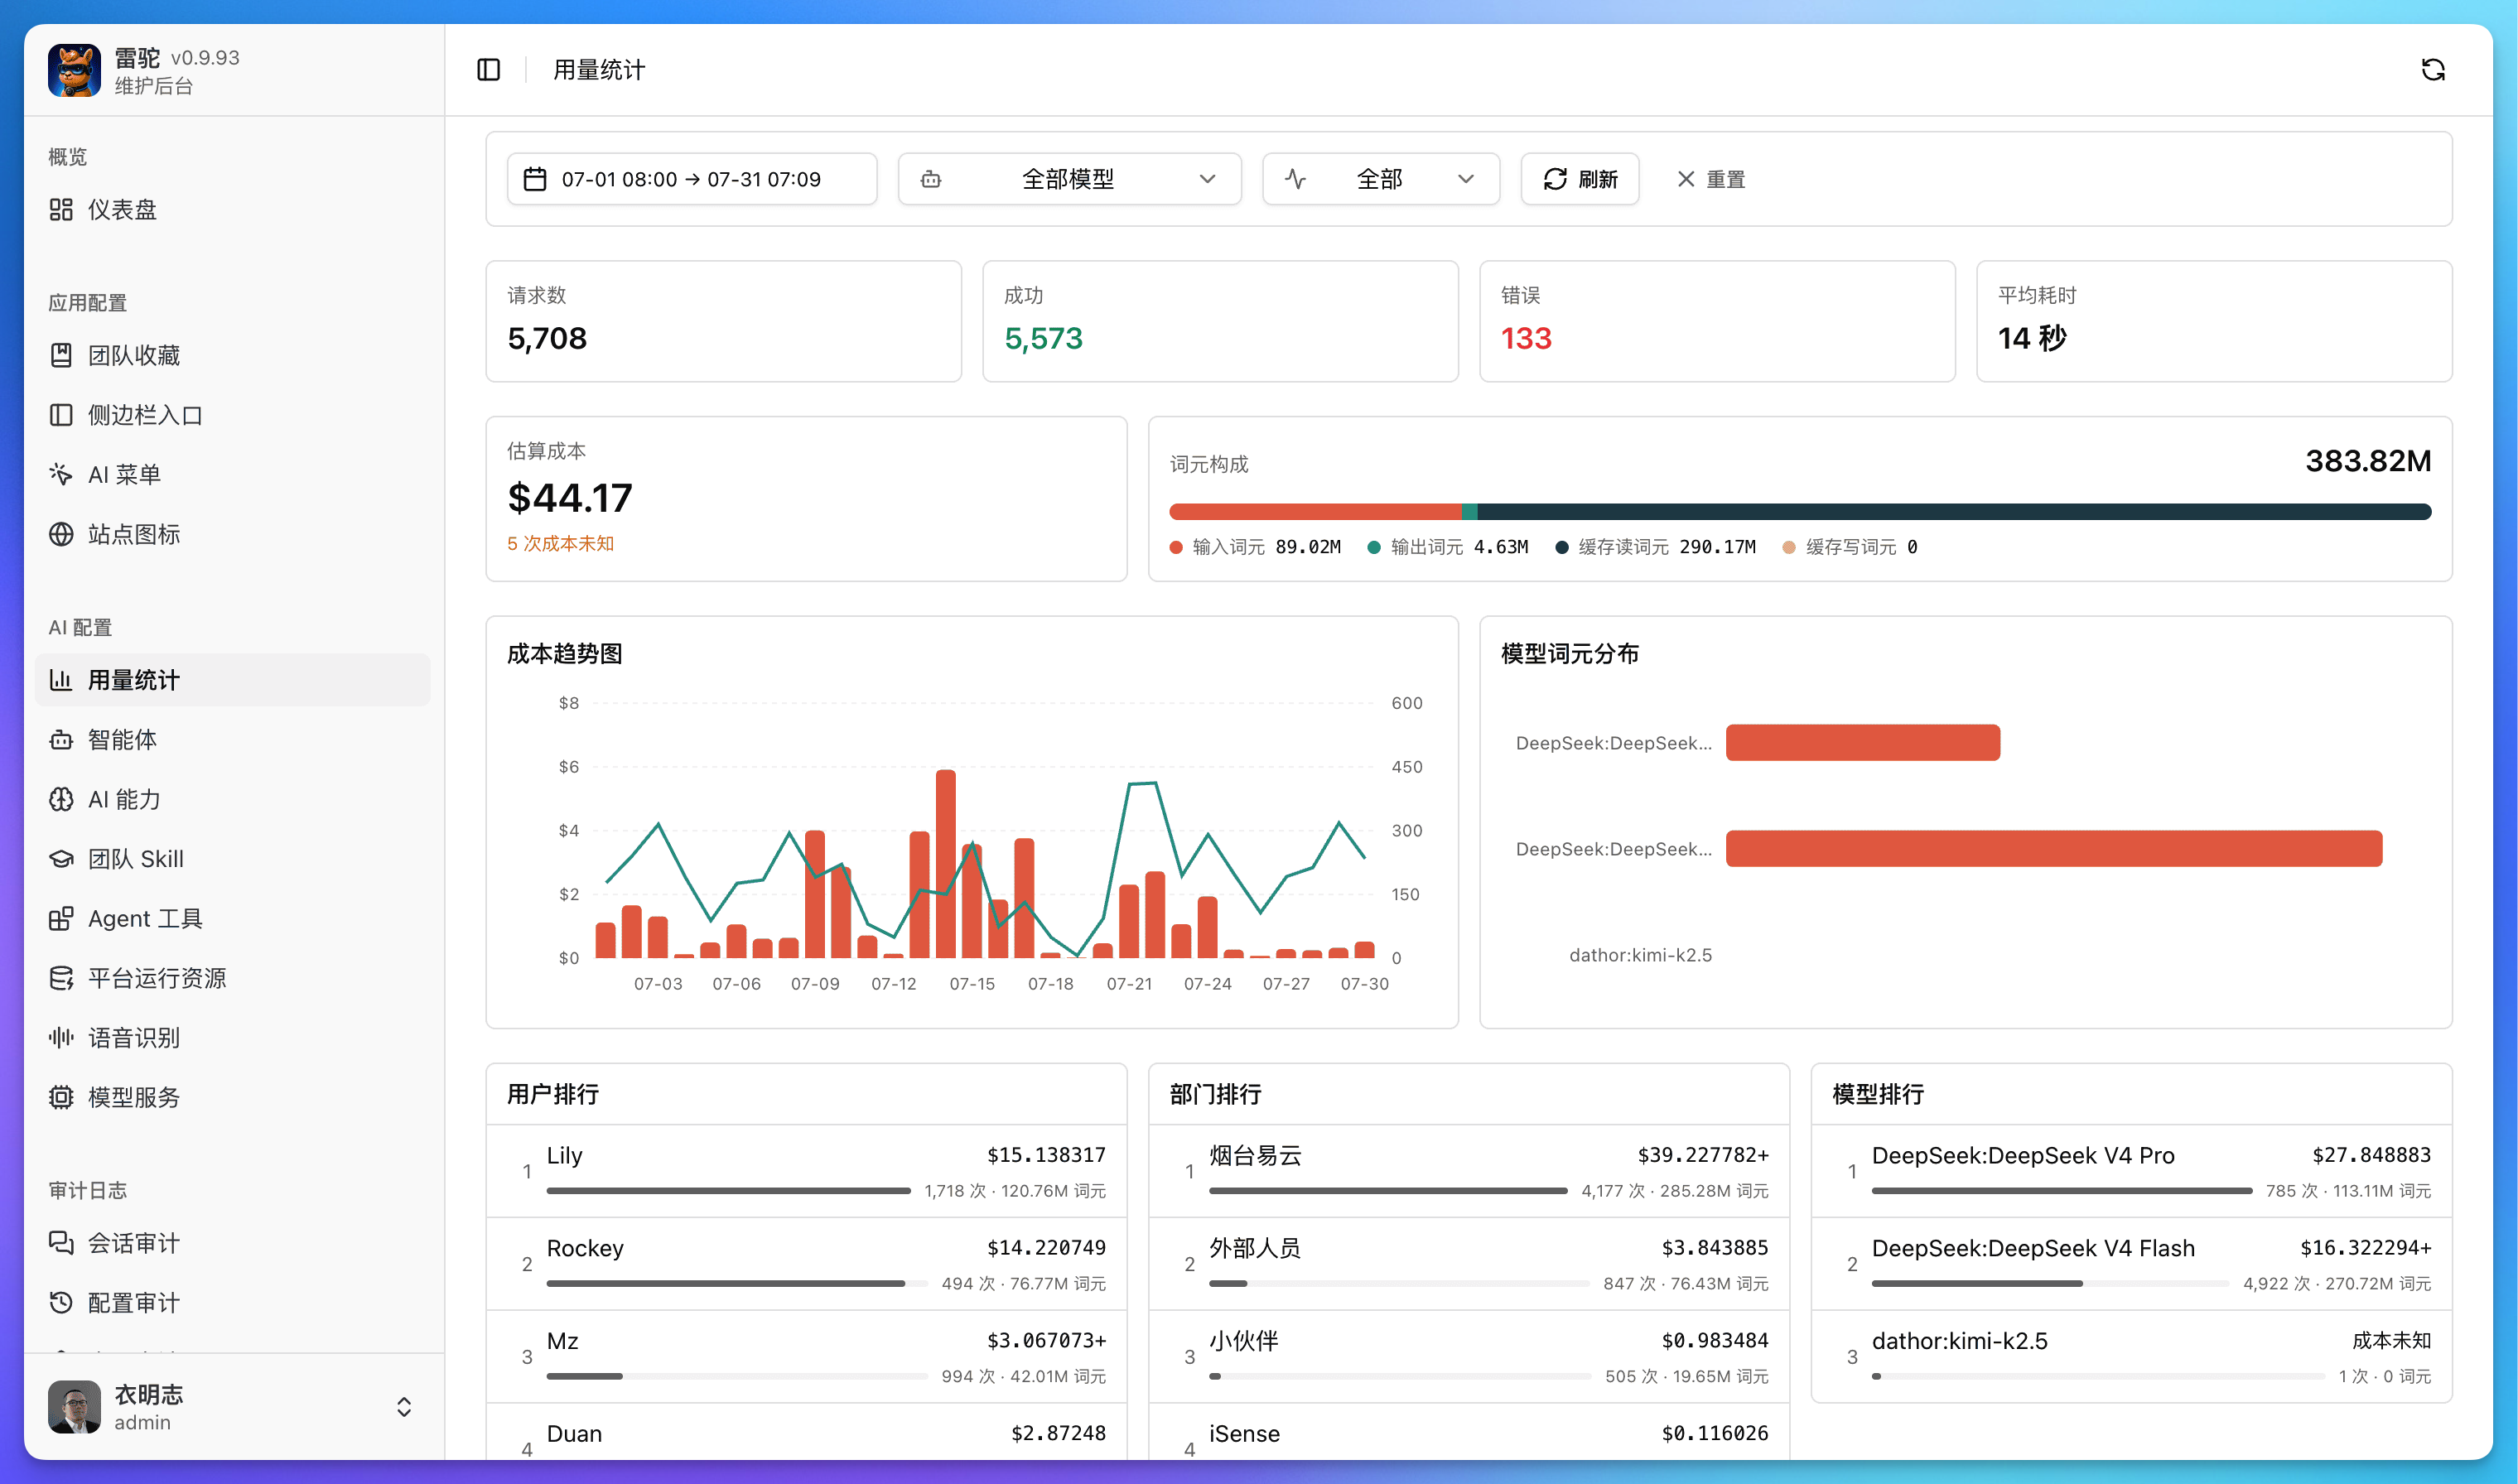The image size is (2518, 1484).
Task: Click the Rockey user ranking row
Action: 806,1264
